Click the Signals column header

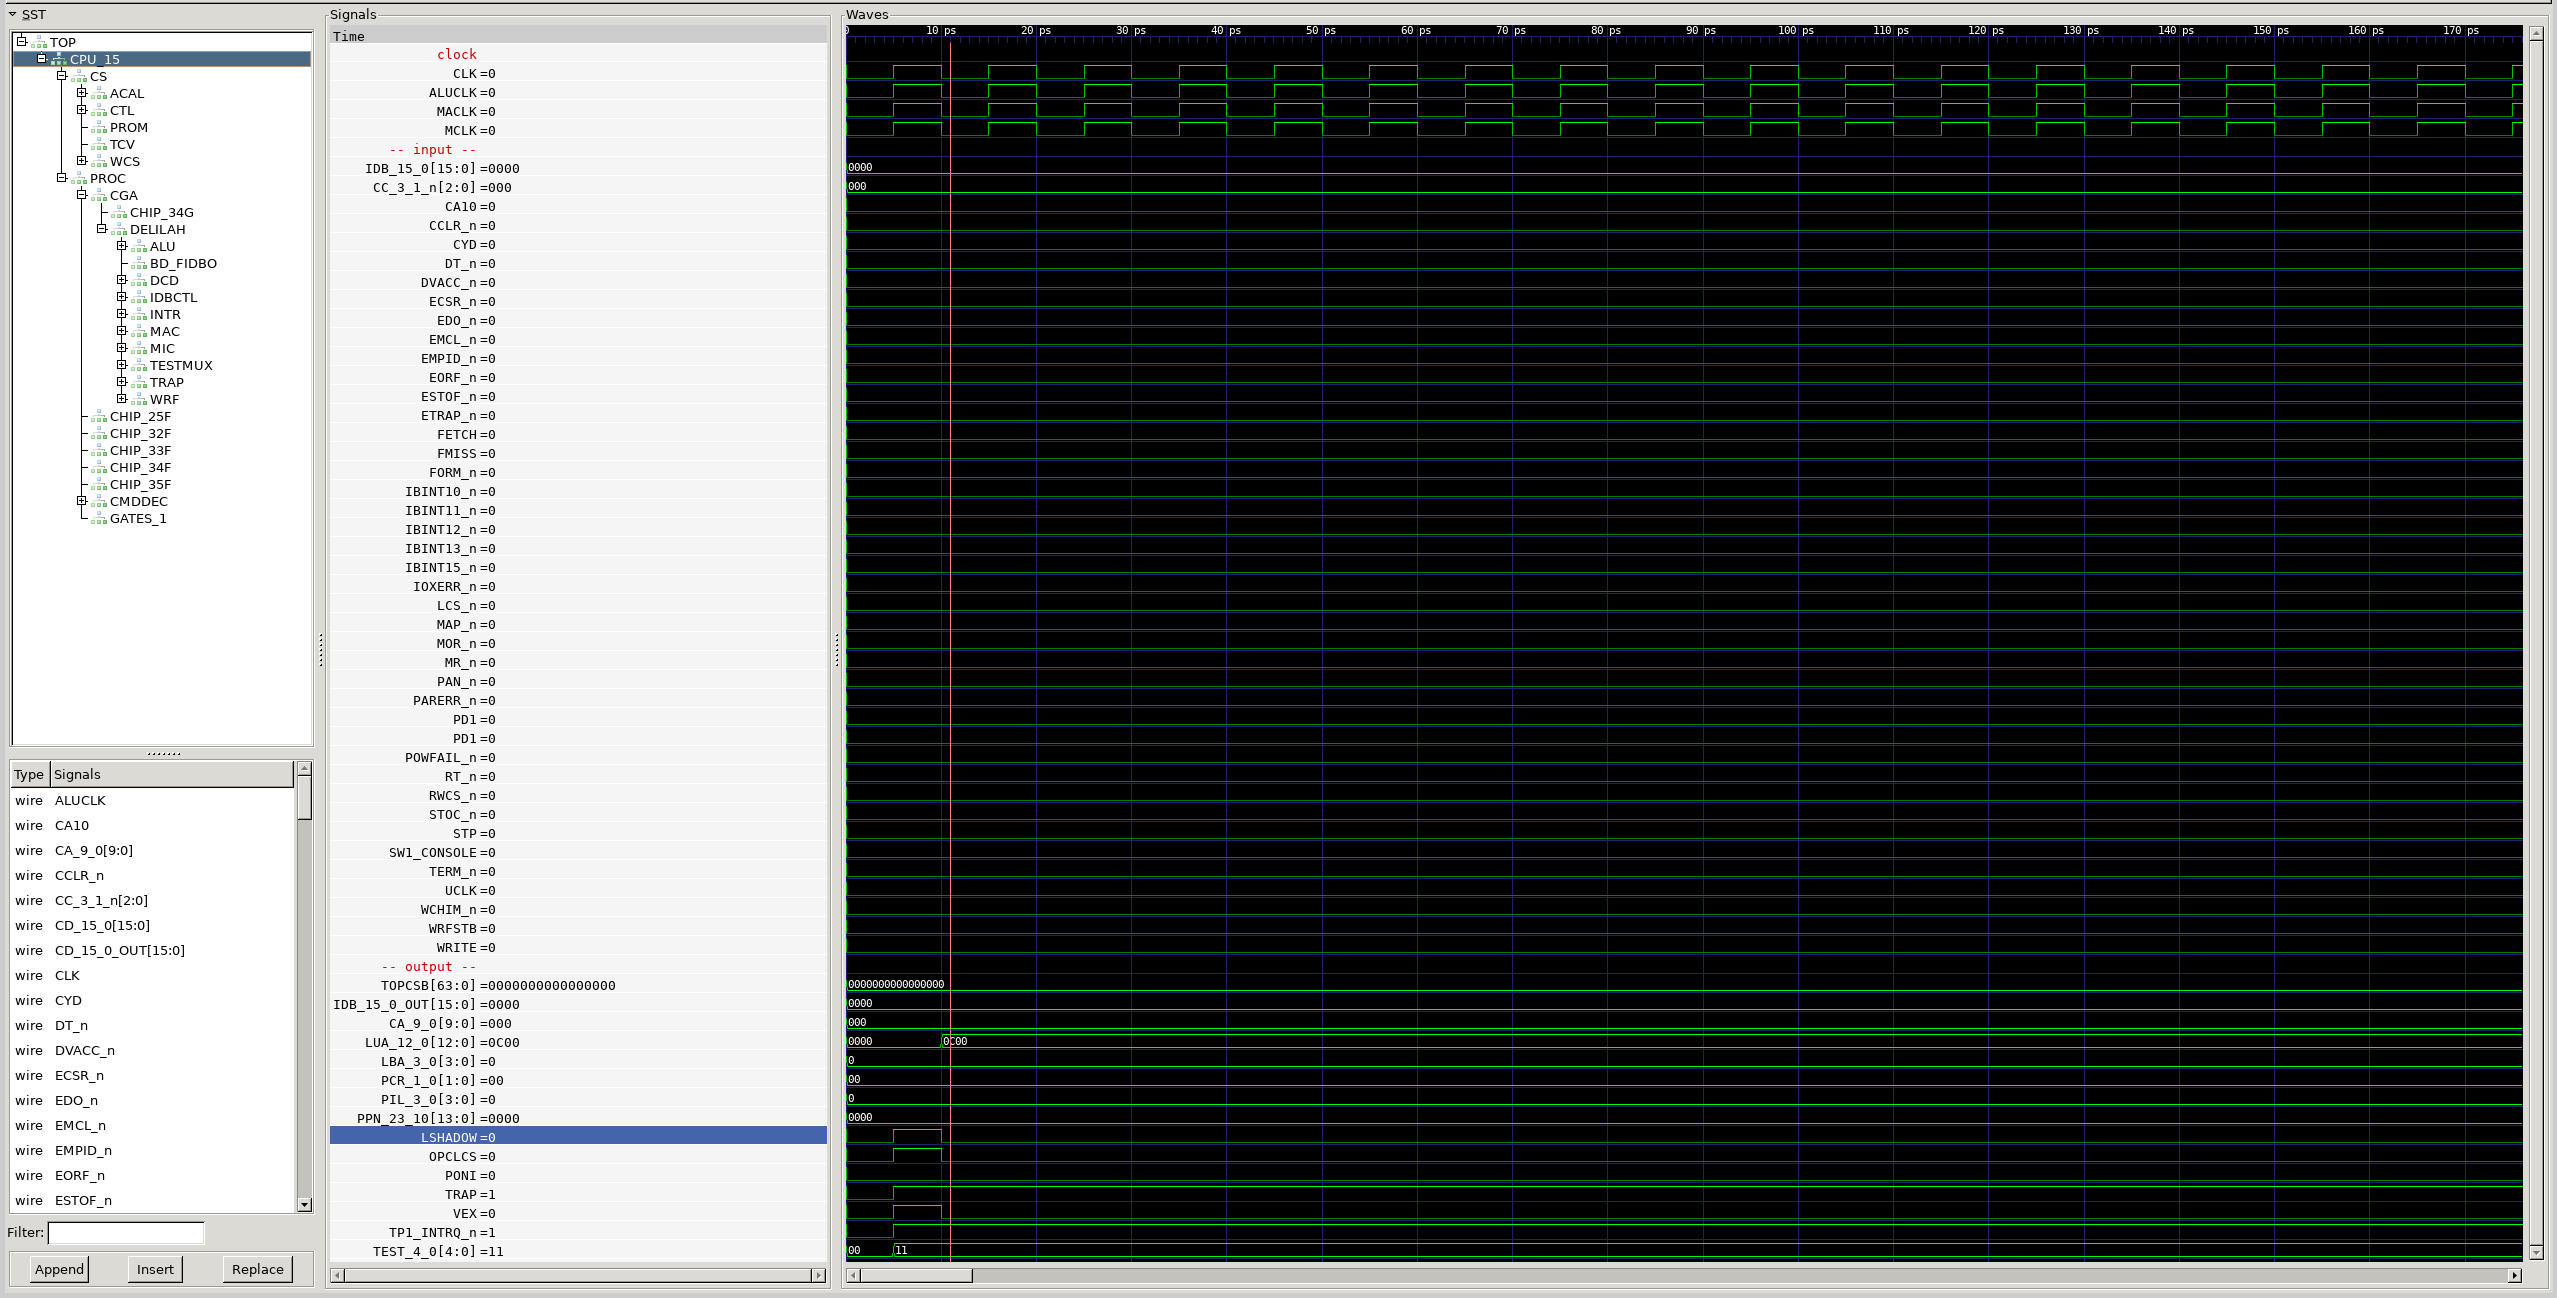(x=172, y=774)
